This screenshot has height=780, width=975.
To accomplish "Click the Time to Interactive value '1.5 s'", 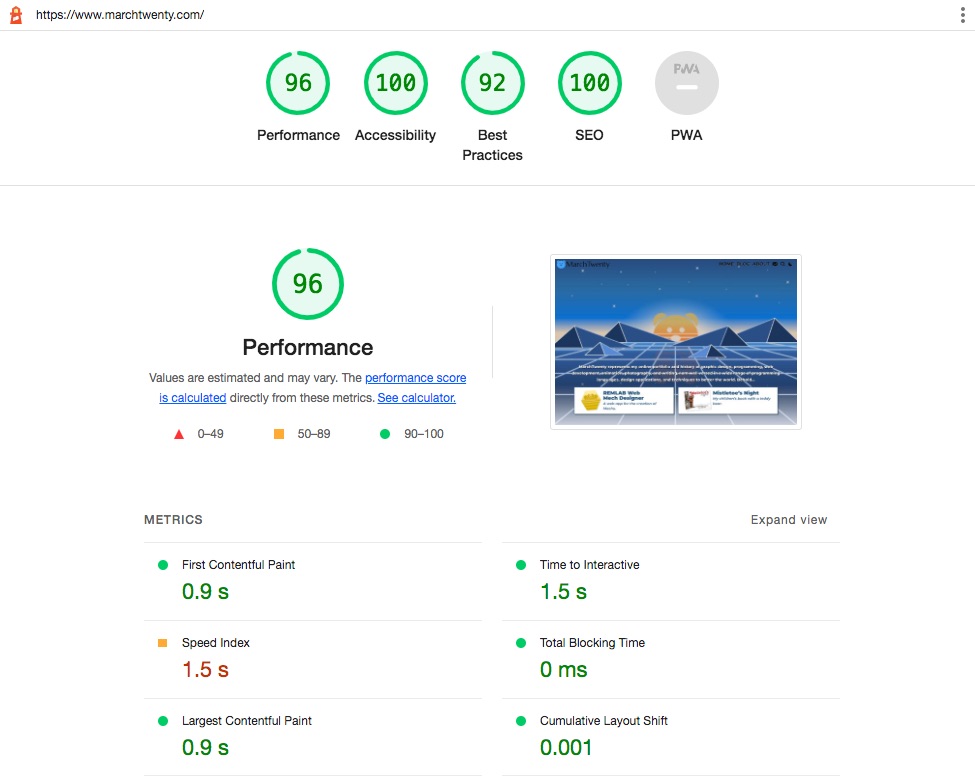I will pyautogui.click(x=563, y=592).
